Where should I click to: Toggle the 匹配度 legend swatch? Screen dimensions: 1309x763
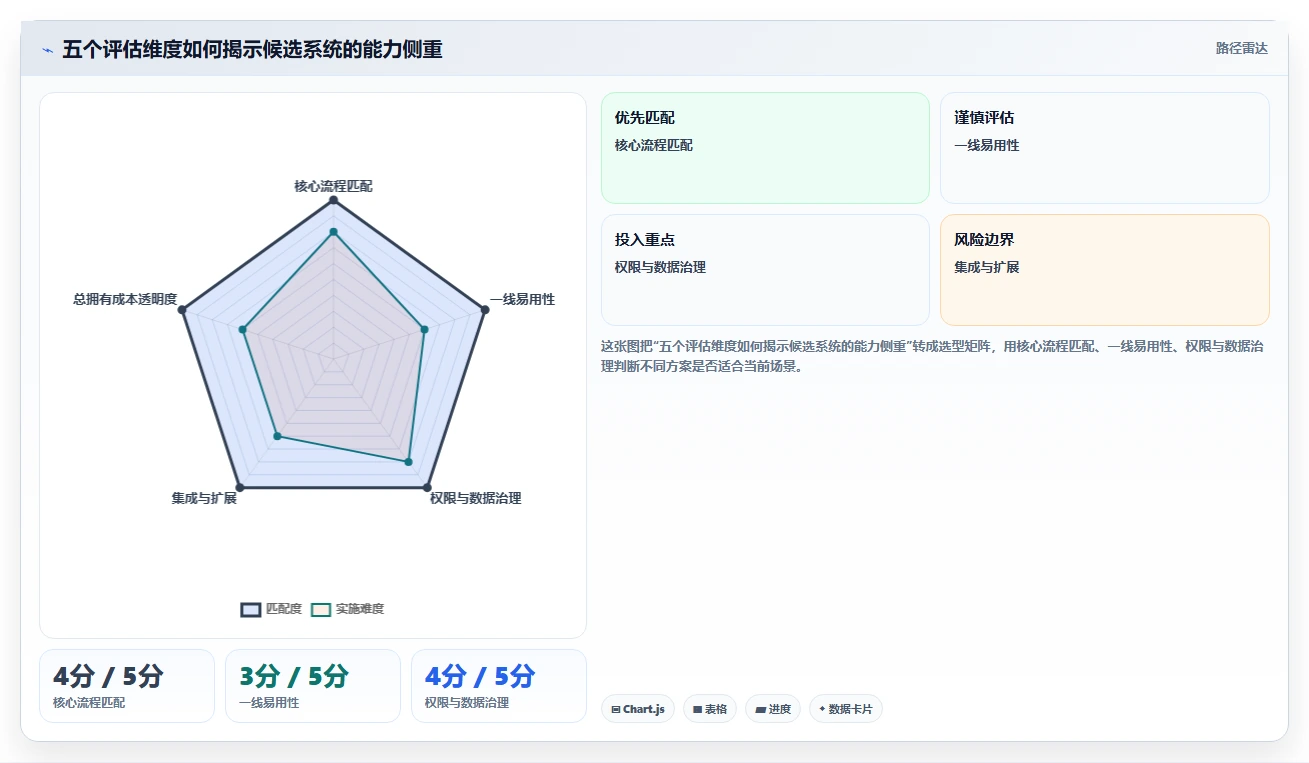coord(251,609)
